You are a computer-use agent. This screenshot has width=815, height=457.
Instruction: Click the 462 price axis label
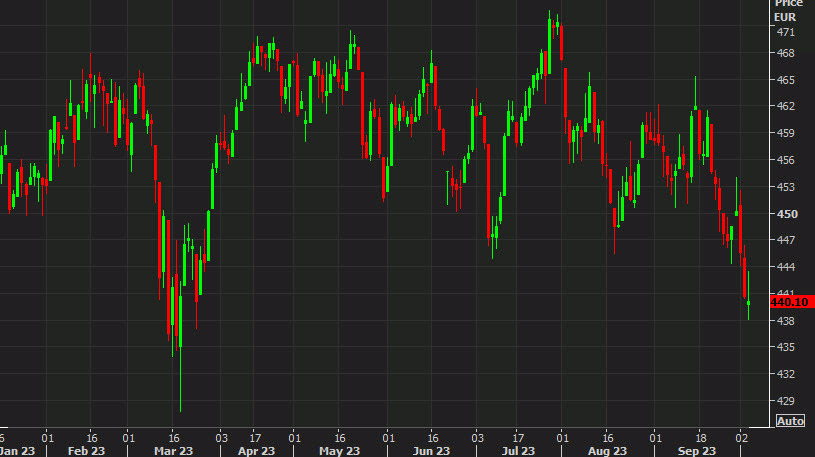(785, 106)
